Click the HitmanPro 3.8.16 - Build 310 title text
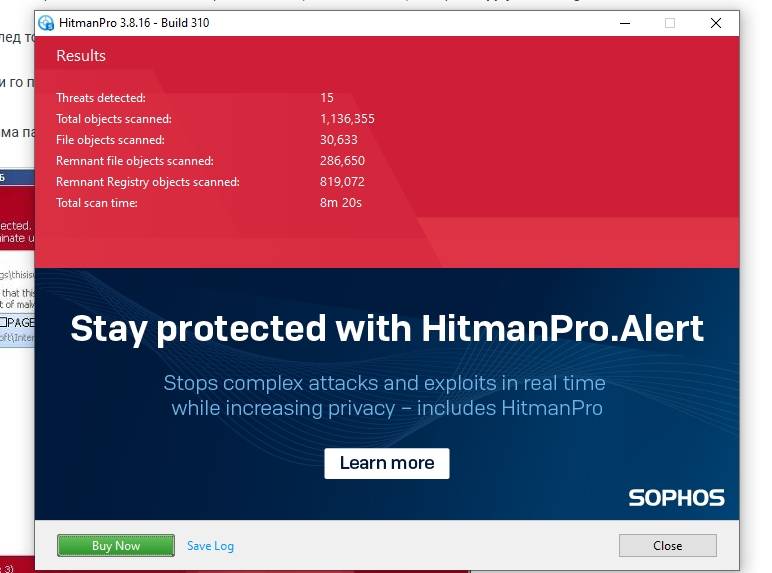The height and width of the screenshot is (573, 772). 134,23
